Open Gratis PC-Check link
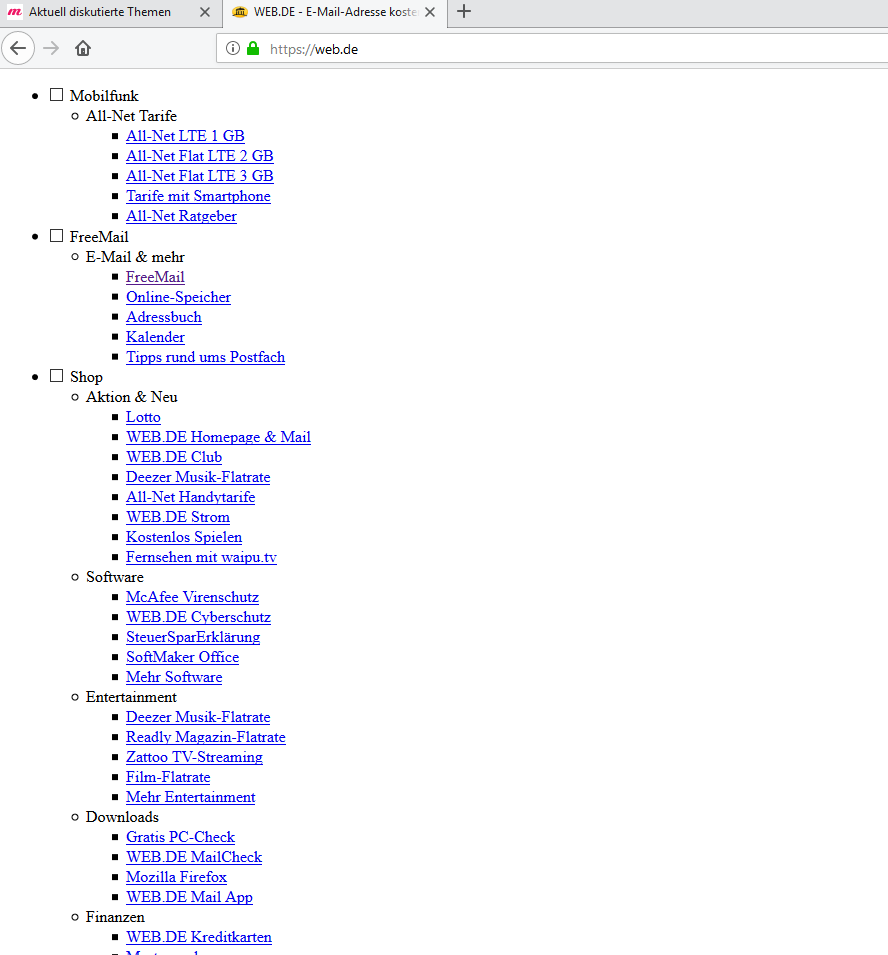Viewport: 888px width, 955px height. (180, 837)
